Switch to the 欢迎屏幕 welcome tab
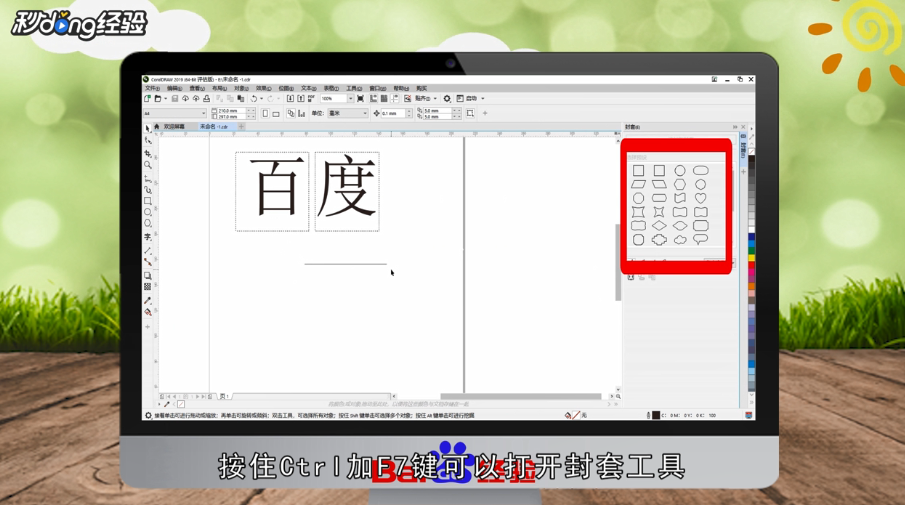This screenshot has width=905, height=505. tap(174, 127)
